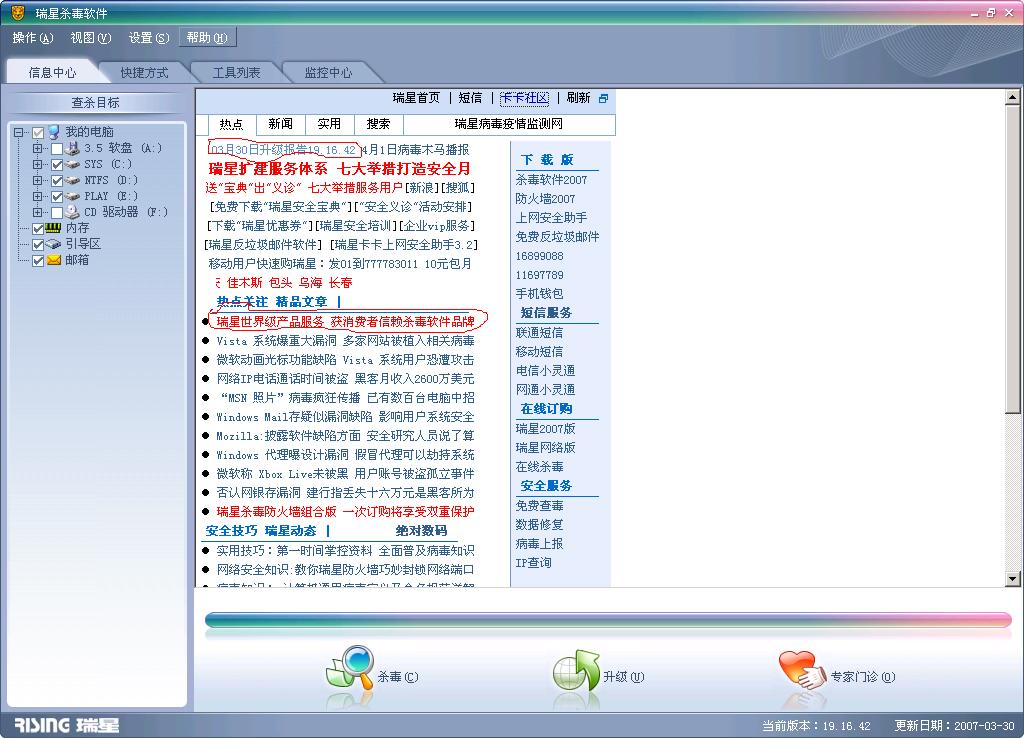Click the Rising lion icon in title bar
Screen dimensions: 1024x738
tap(18, 12)
